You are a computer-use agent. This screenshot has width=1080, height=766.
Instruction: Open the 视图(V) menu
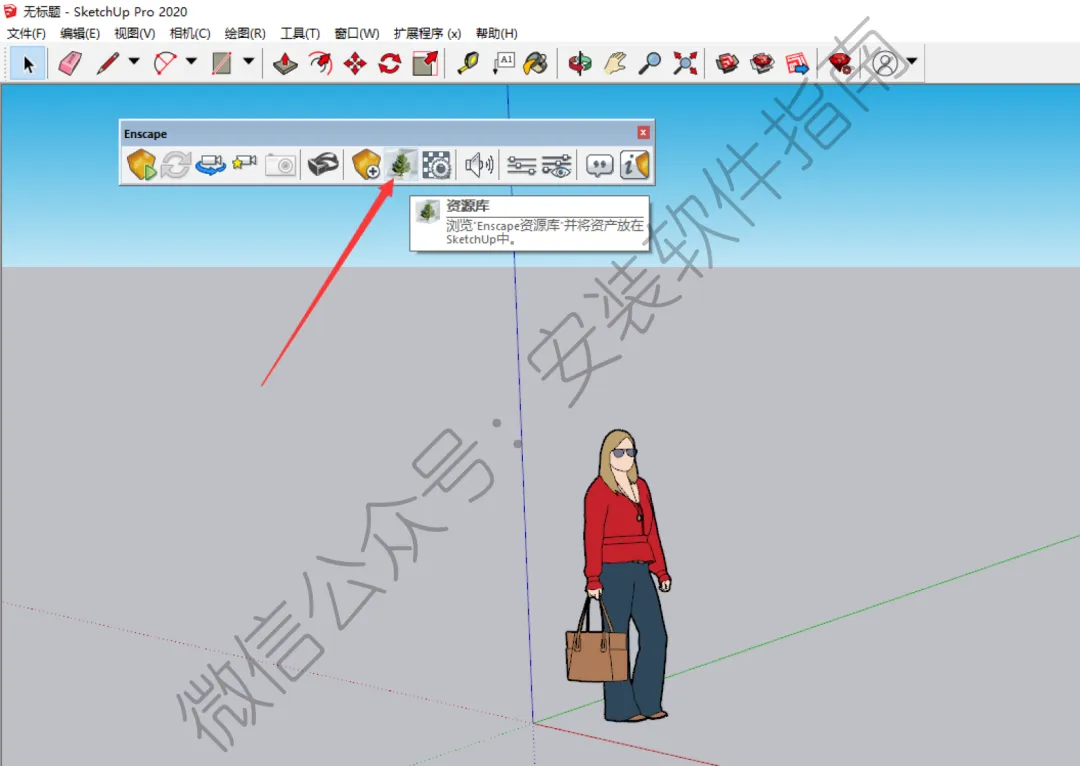134,33
